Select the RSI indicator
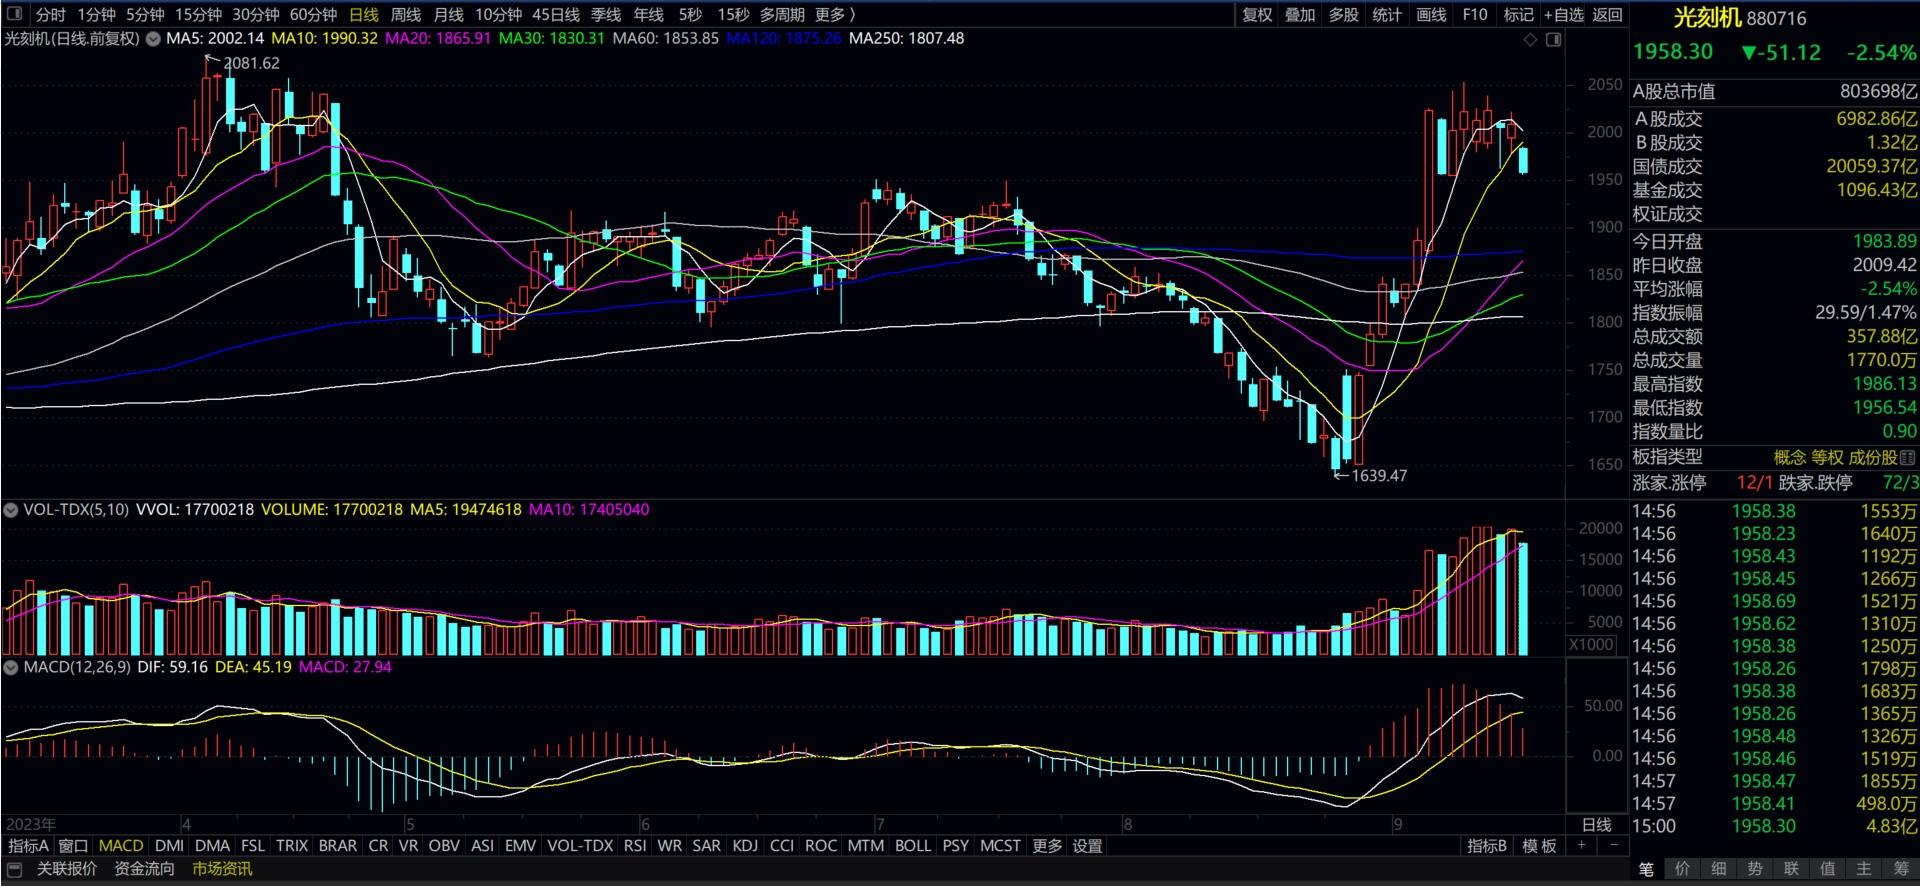Image resolution: width=1920 pixels, height=886 pixels. [x=635, y=846]
